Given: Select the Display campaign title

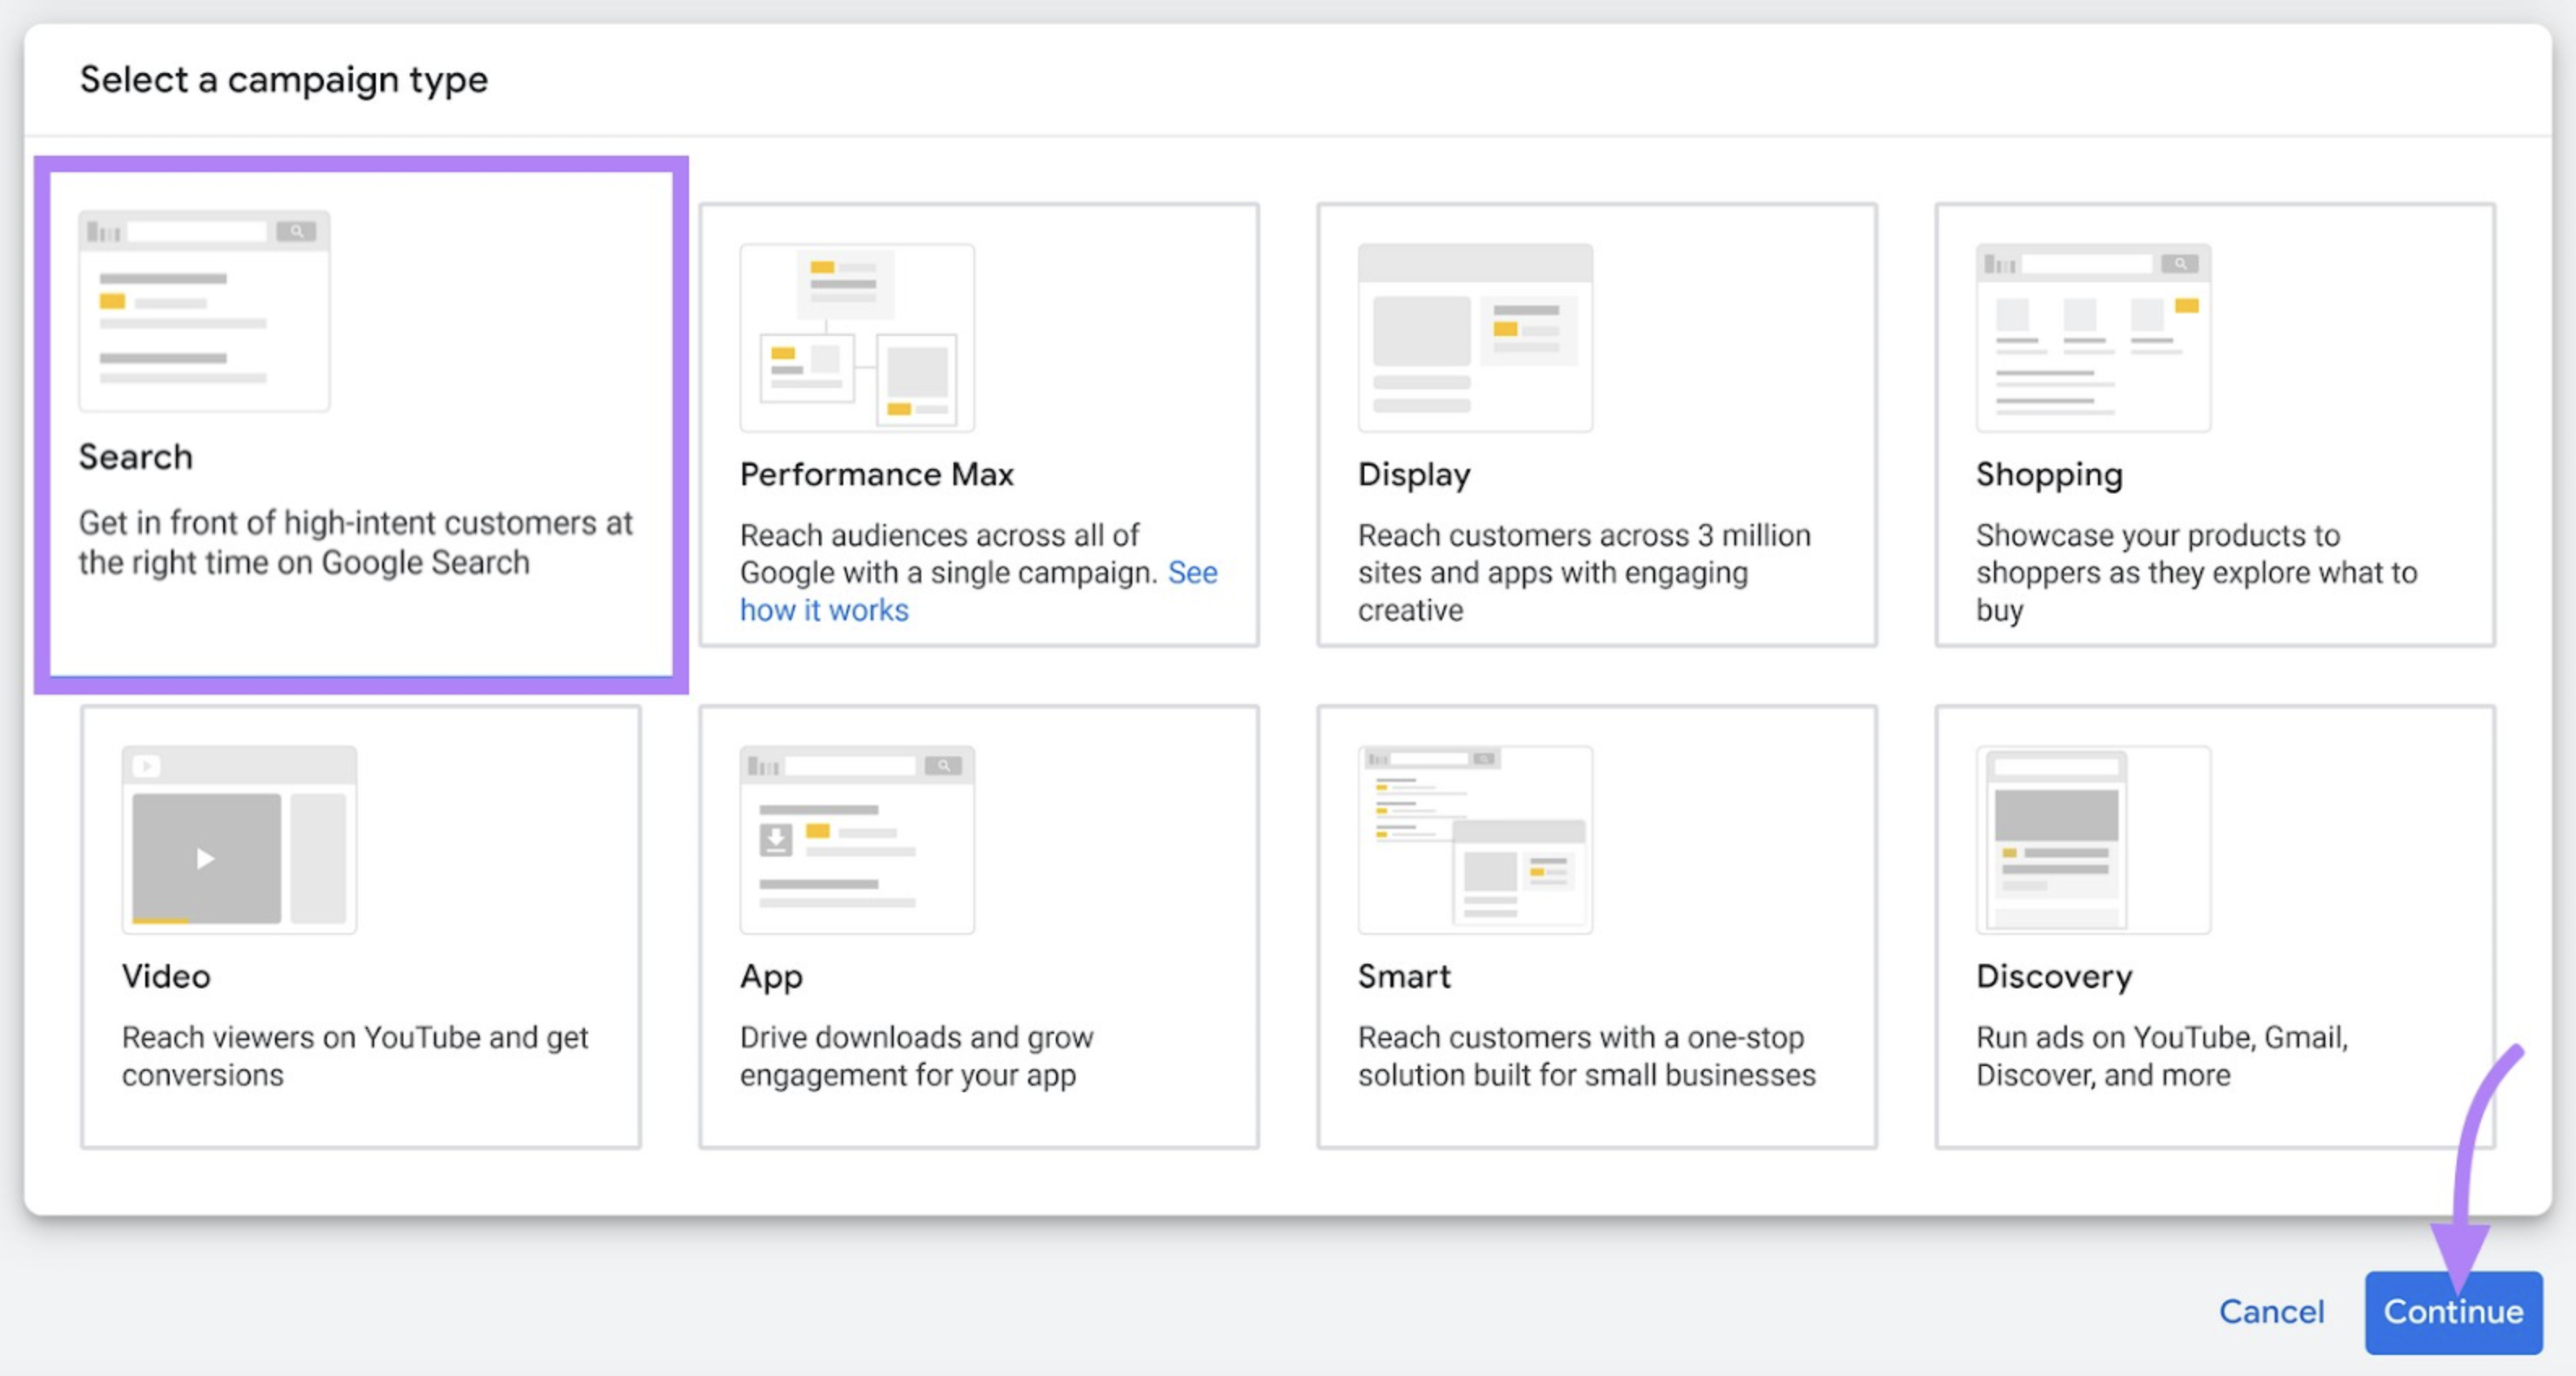Looking at the screenshot, I should point(1414,475).
